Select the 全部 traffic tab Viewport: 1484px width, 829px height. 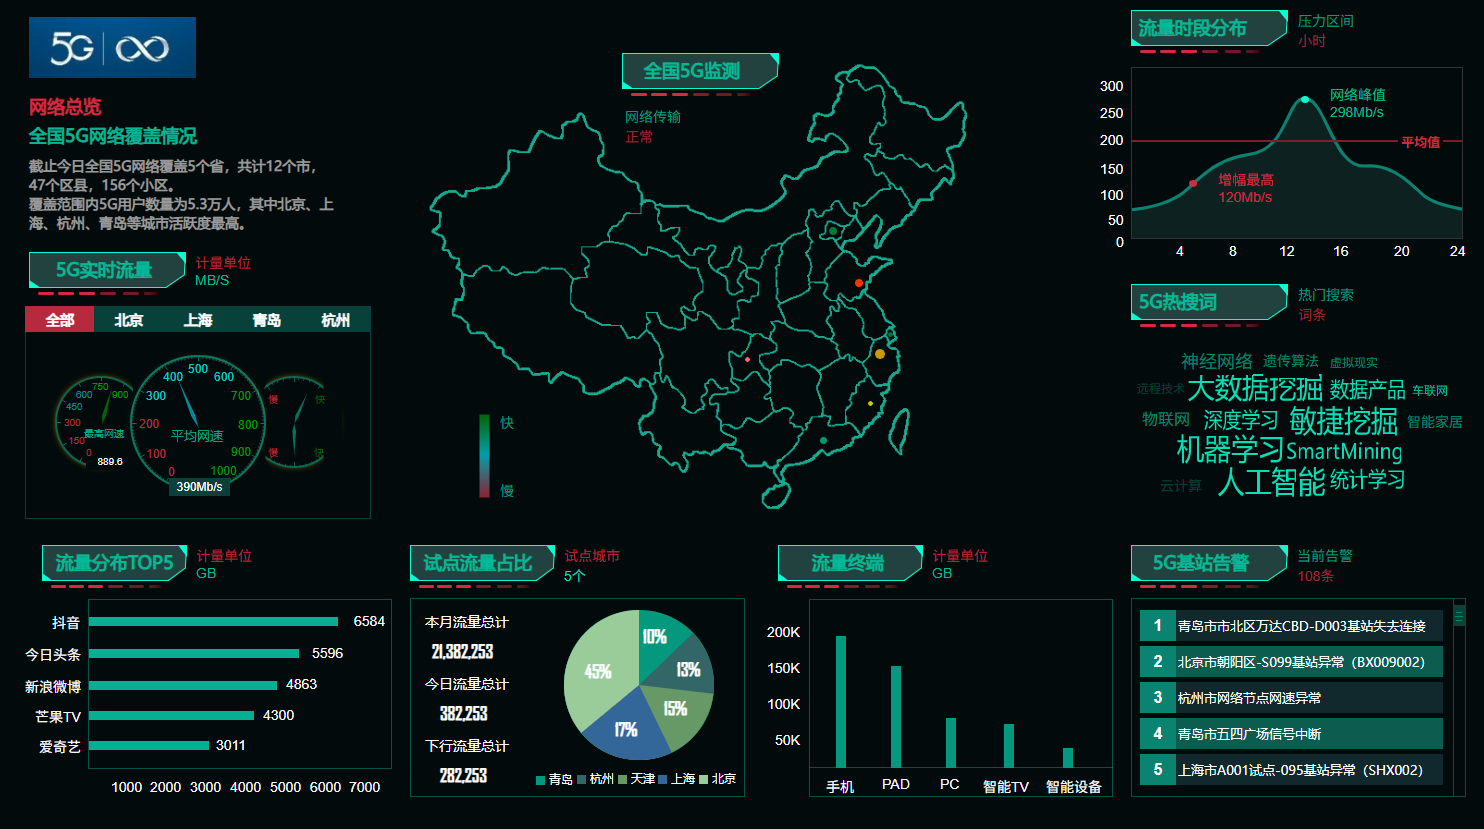point(60,320)
